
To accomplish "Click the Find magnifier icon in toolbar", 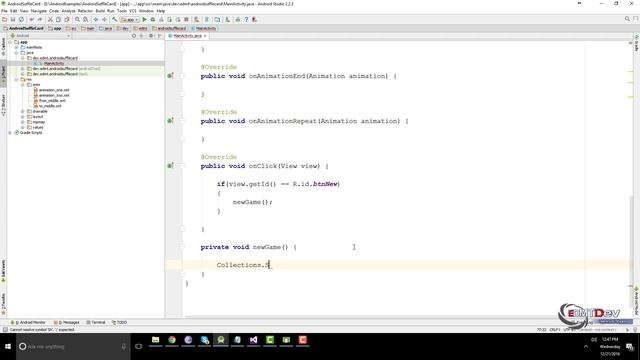I will 77,20.
